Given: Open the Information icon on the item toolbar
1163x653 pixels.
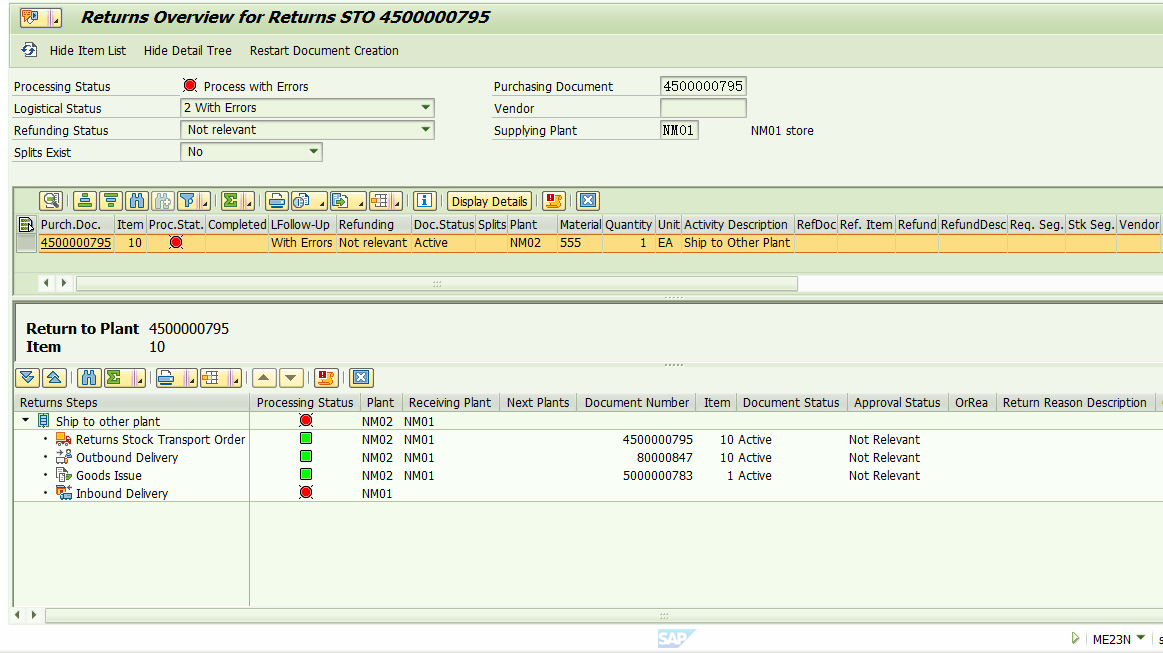Looking at the screenshot, I should 424,200.
